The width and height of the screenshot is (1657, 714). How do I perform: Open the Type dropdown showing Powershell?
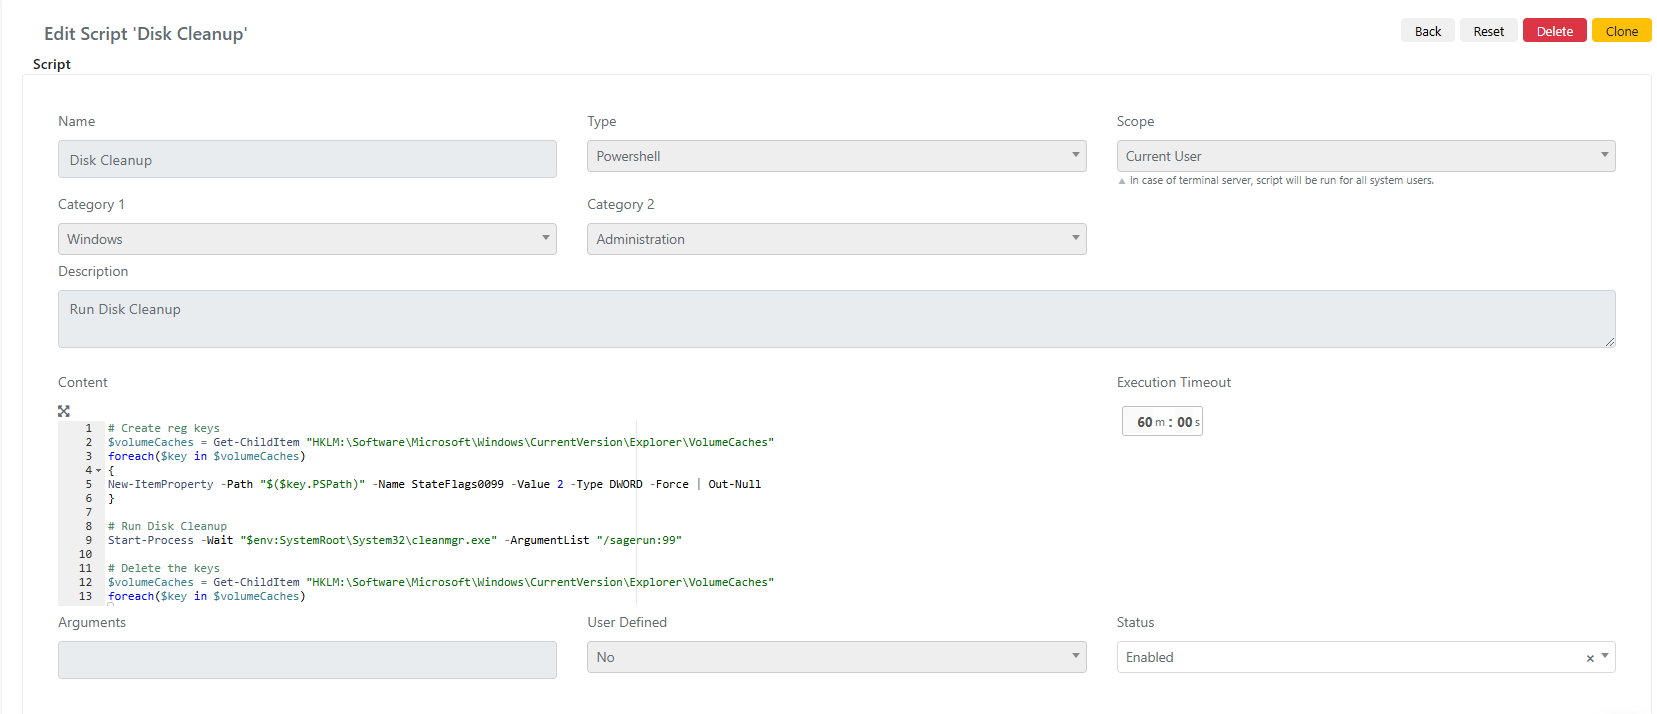pos(836,156)
